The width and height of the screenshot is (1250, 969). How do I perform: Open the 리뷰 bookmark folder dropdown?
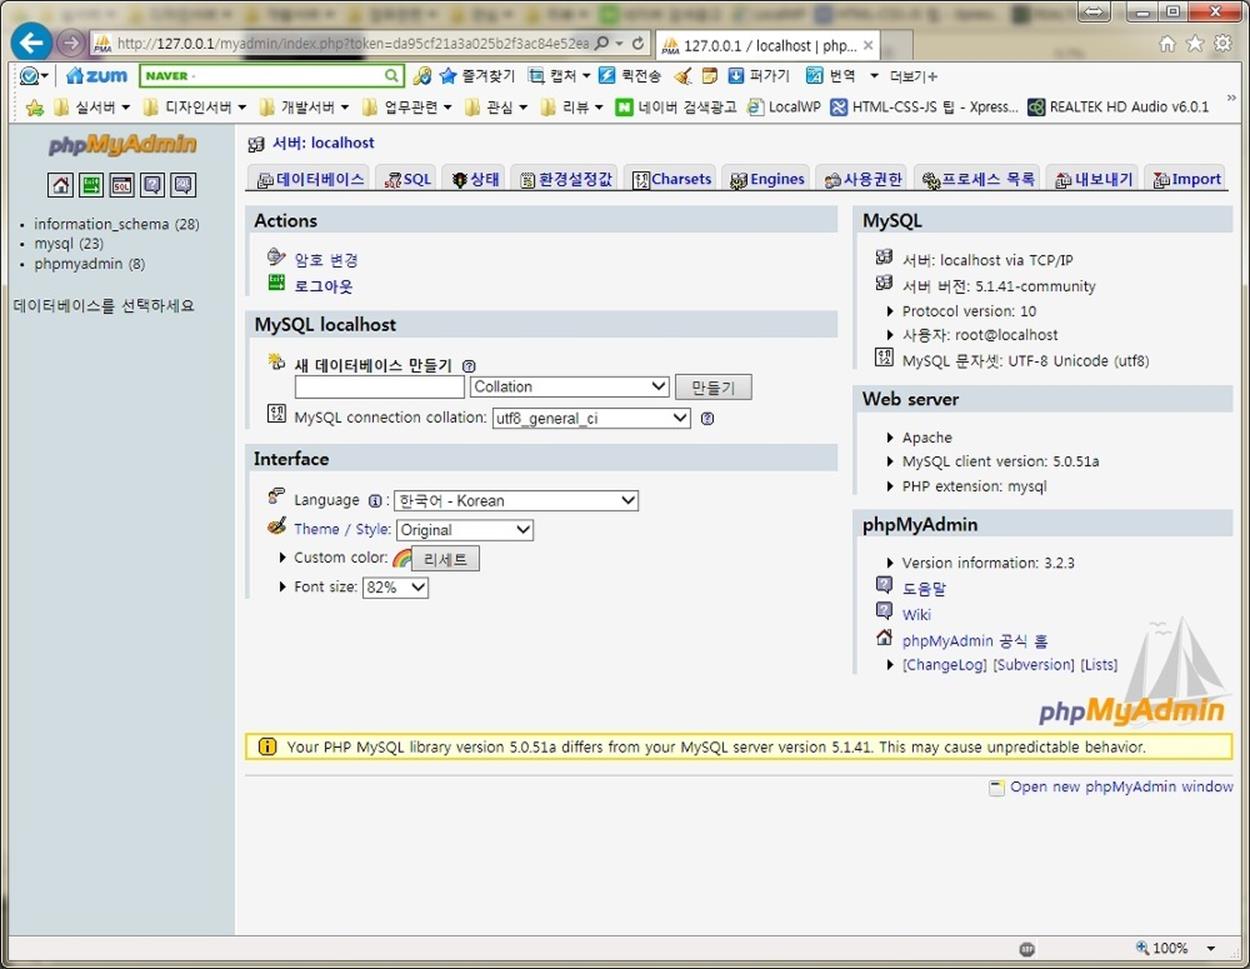[572, 107]
